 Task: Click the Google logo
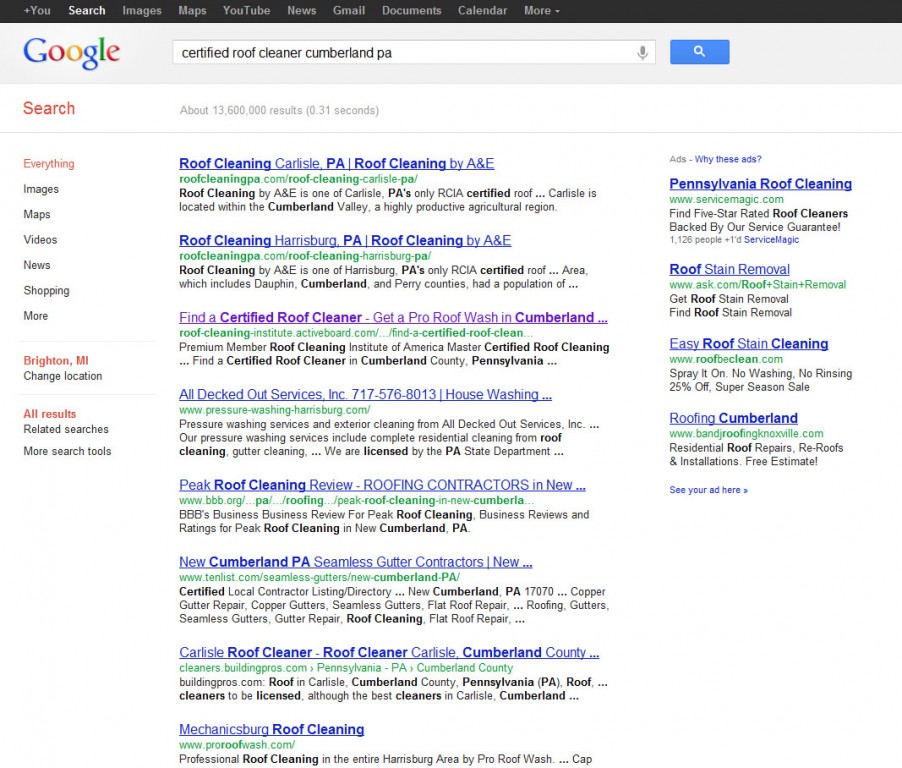(x=71, y=52)
